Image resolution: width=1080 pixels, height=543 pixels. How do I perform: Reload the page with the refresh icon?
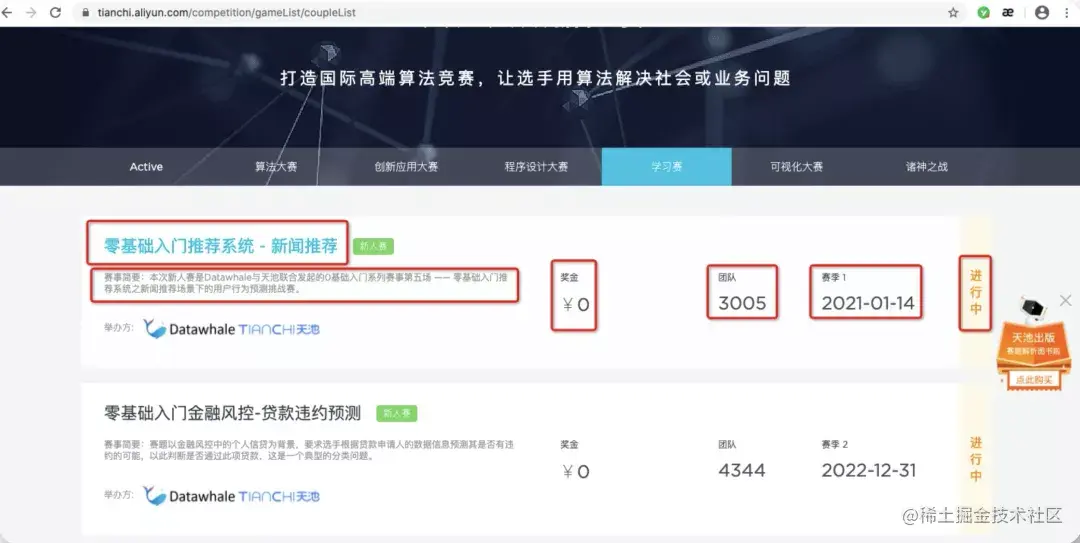coord(56,12)
